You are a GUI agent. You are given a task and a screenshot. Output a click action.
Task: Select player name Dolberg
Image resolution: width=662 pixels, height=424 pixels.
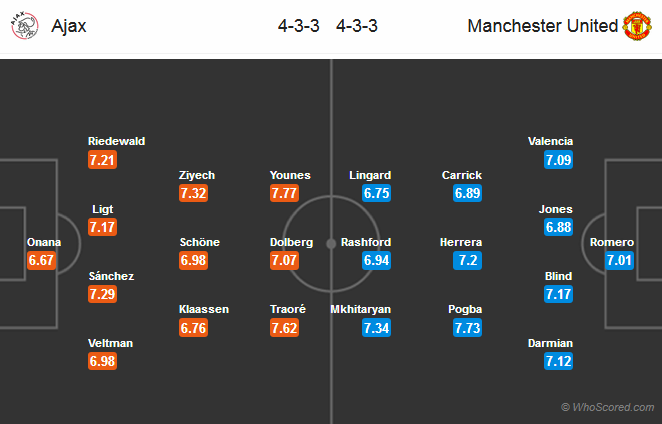coord(291,242)
